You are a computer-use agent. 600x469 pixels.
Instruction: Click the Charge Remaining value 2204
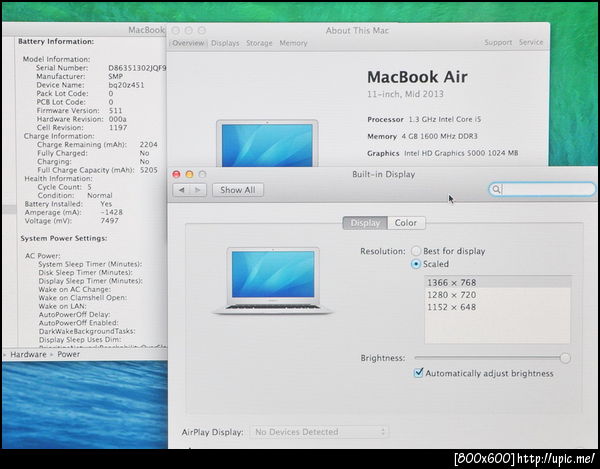click(148, 144)
